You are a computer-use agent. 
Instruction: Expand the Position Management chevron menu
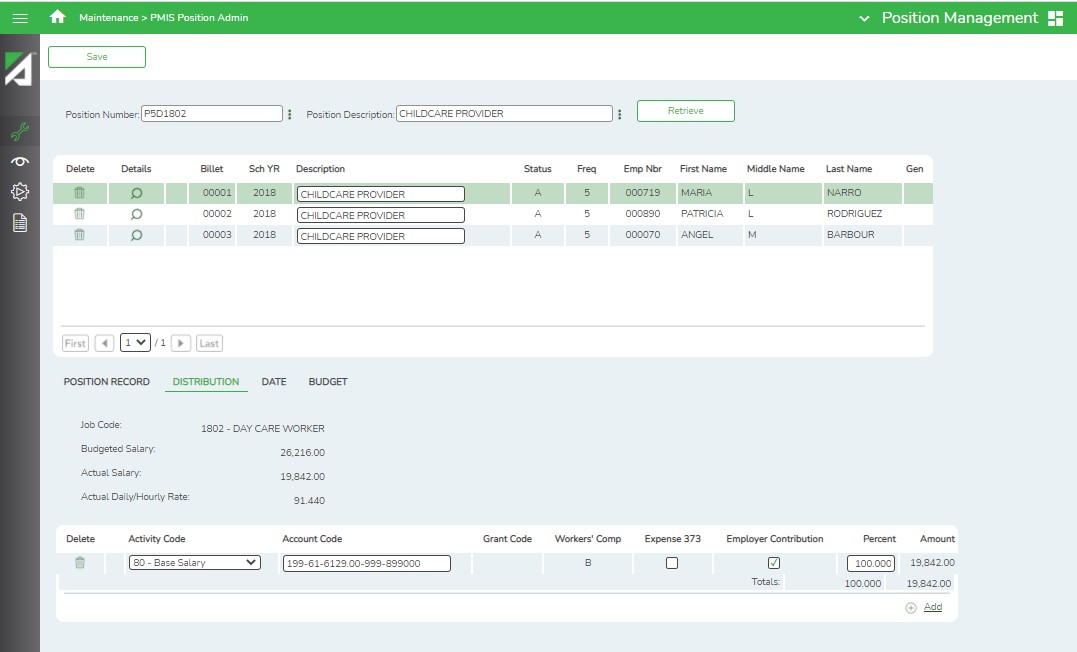(x=864, y=18)
